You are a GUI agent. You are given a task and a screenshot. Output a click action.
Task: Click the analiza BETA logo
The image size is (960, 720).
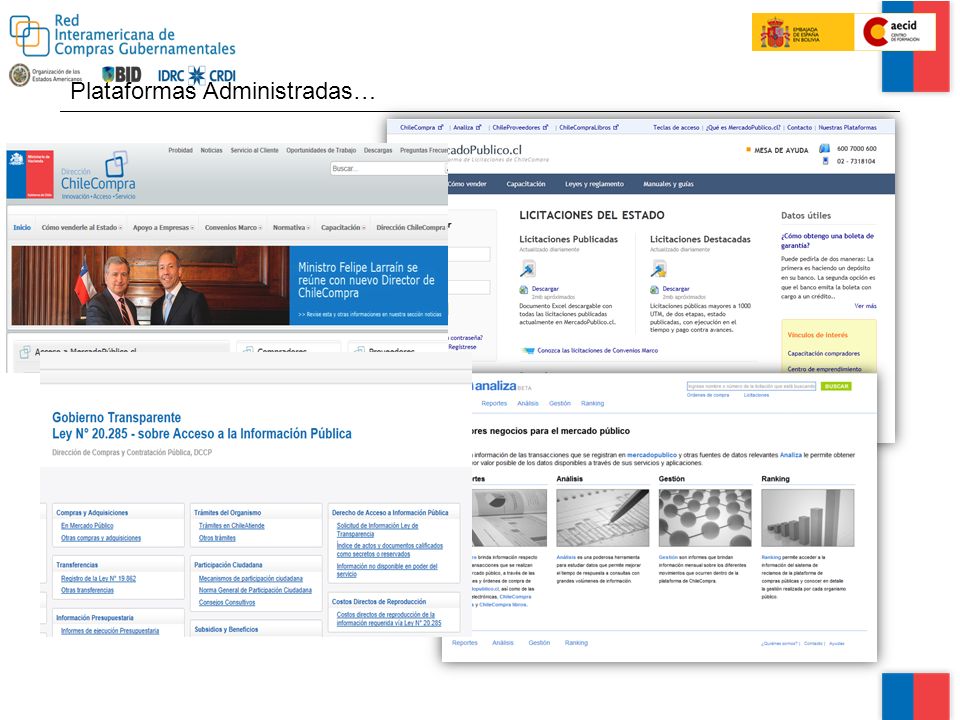pyautogui.click(x=503, y=386)
